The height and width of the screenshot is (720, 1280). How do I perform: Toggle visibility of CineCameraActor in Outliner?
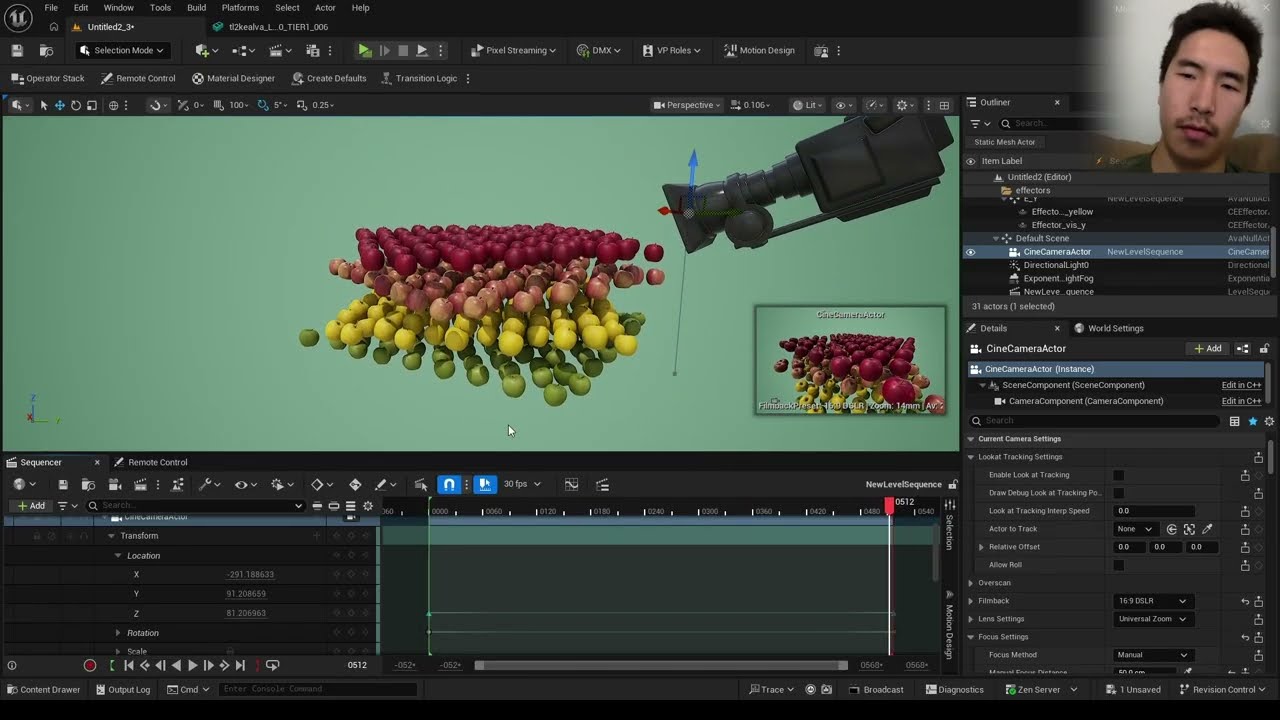click(x=970, y=252)
